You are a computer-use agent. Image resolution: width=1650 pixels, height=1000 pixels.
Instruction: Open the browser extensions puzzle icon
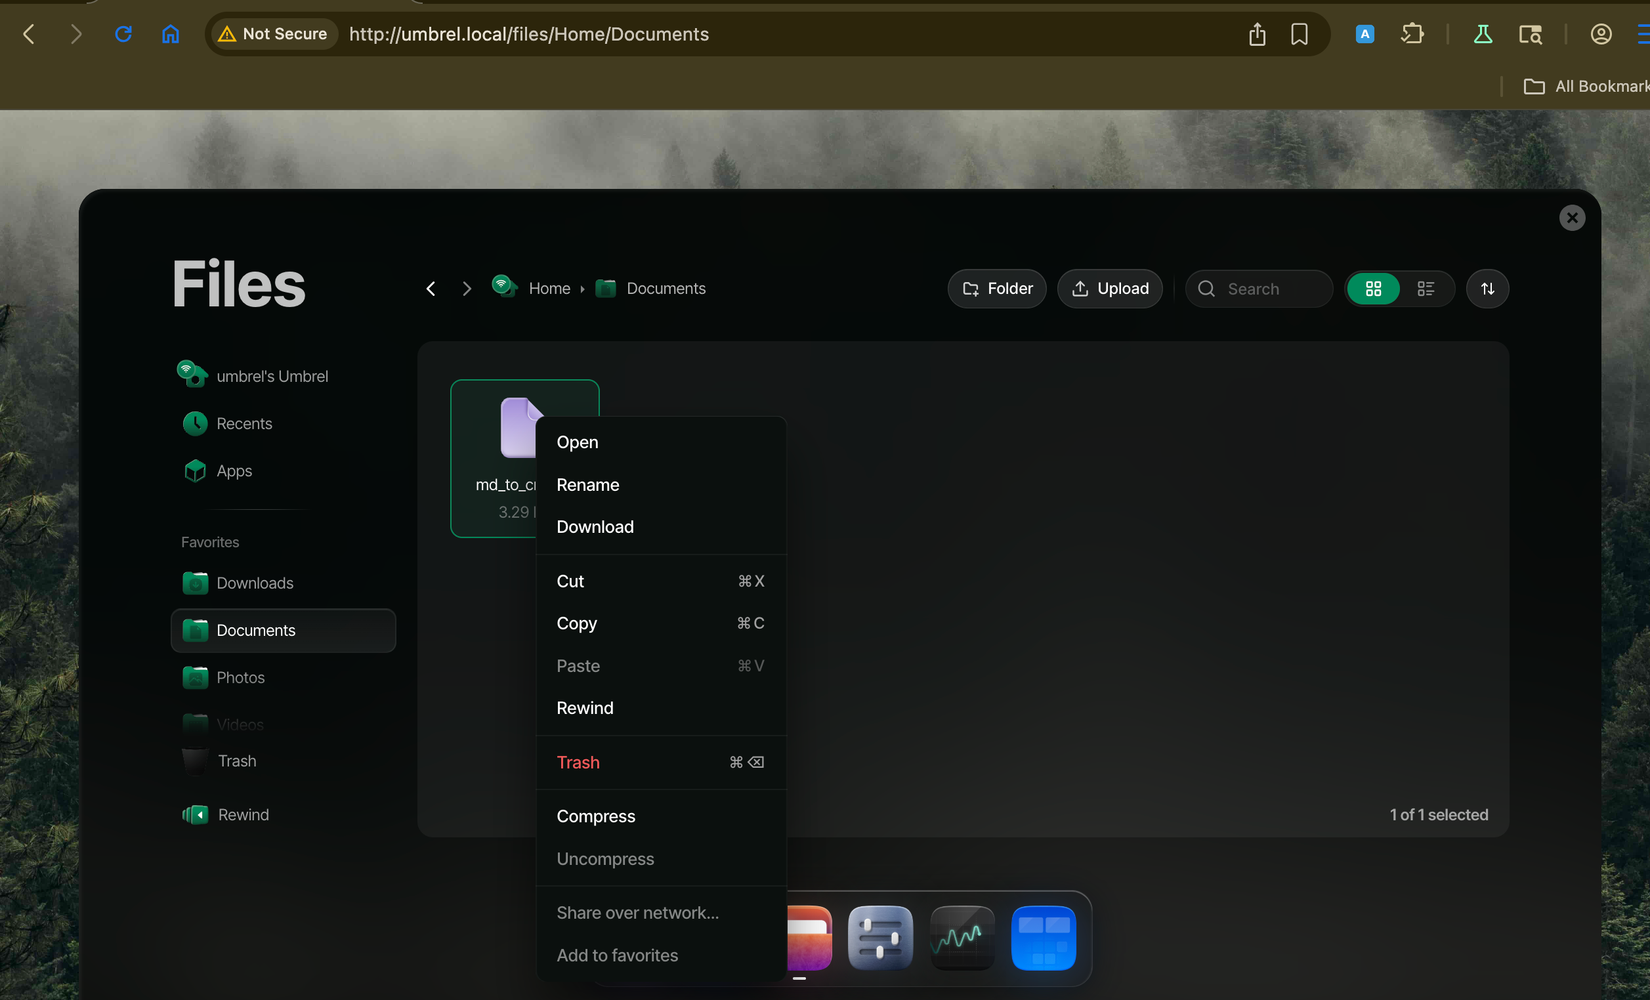point(1412,34)
